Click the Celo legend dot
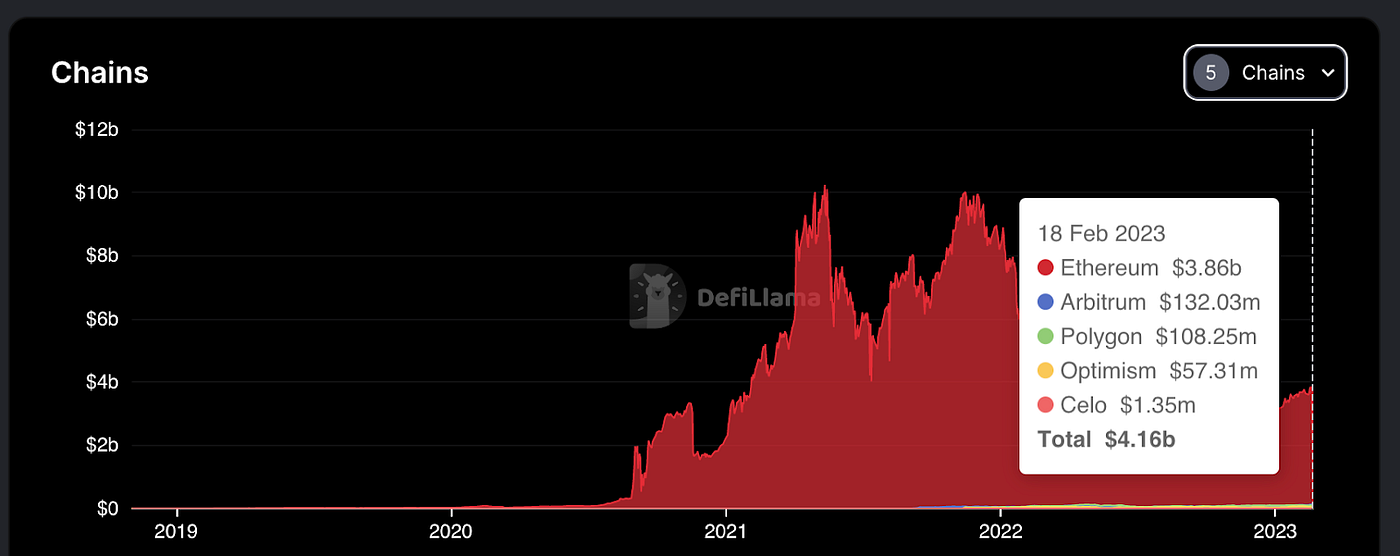 1046,405
